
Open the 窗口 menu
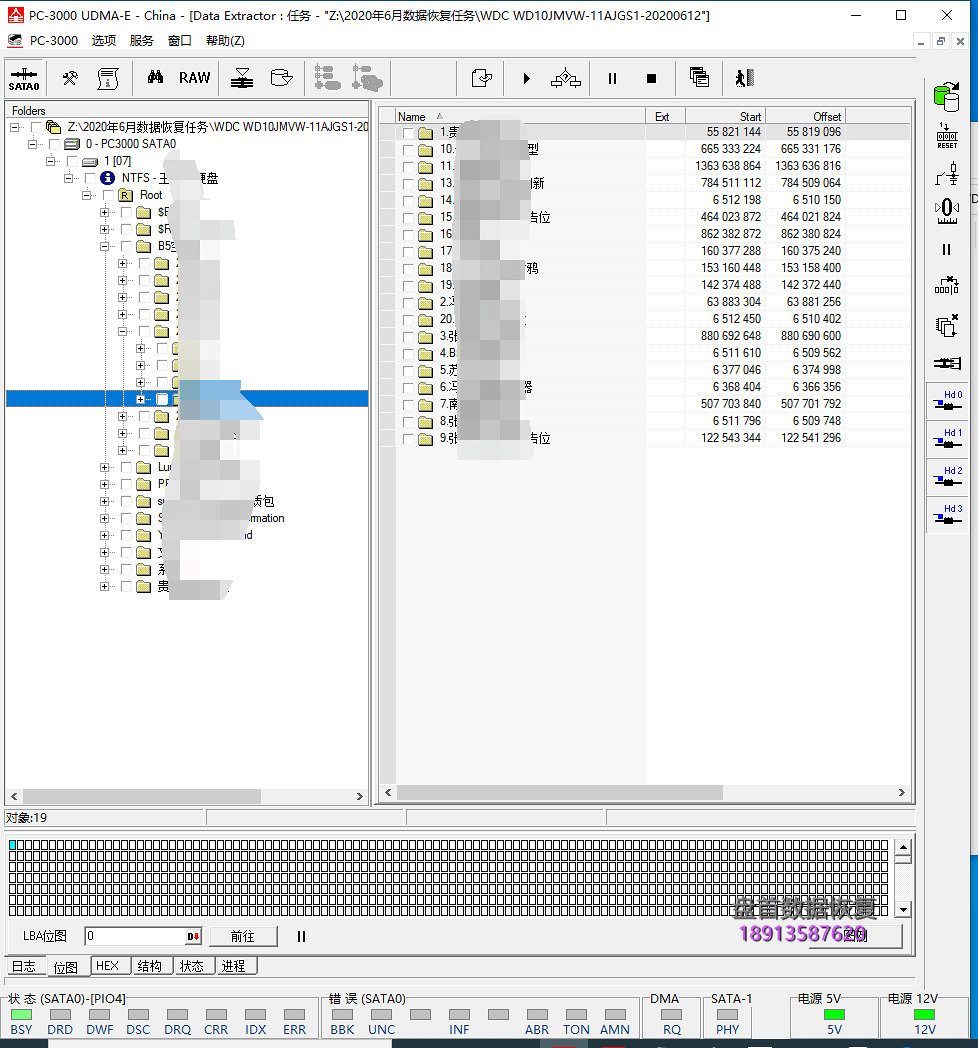tap(180, 41)
